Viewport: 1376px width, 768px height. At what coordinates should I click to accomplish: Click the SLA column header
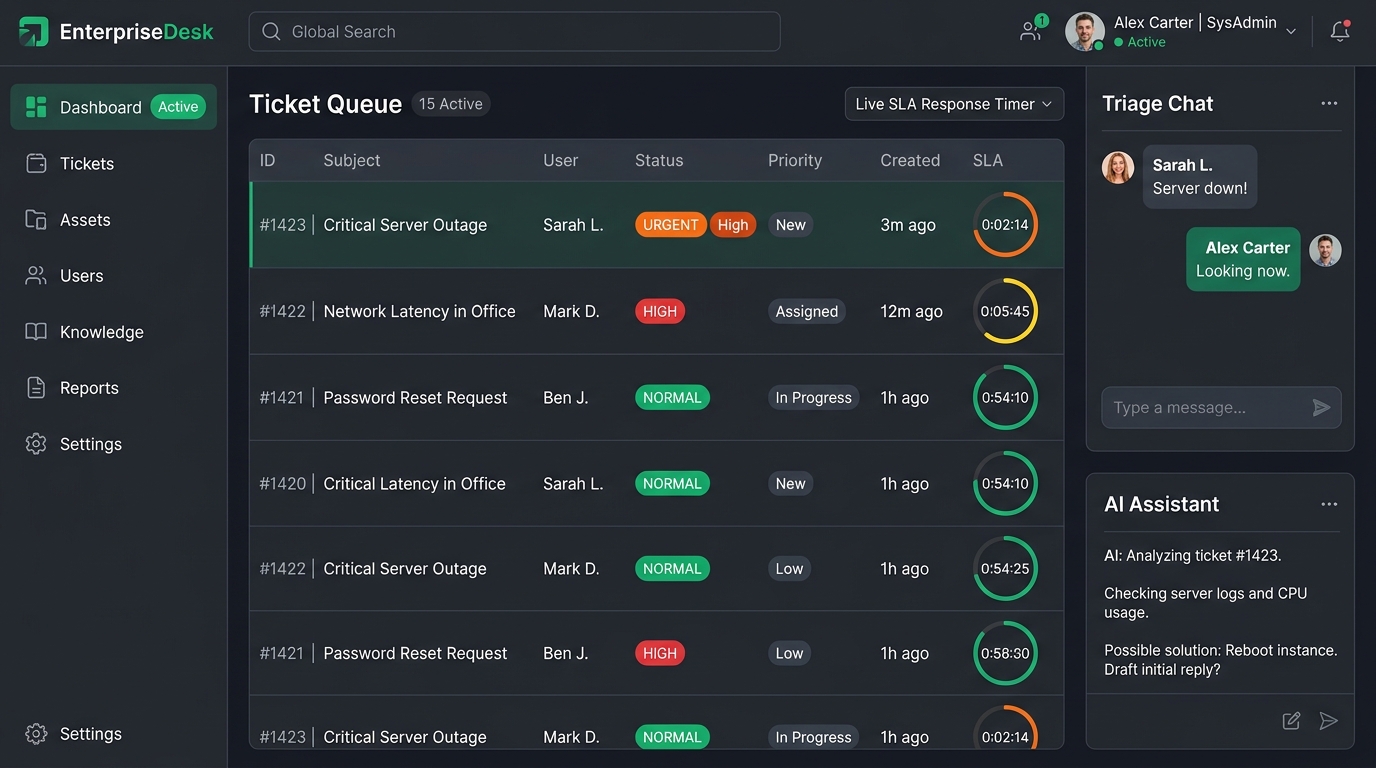(988, 160)
